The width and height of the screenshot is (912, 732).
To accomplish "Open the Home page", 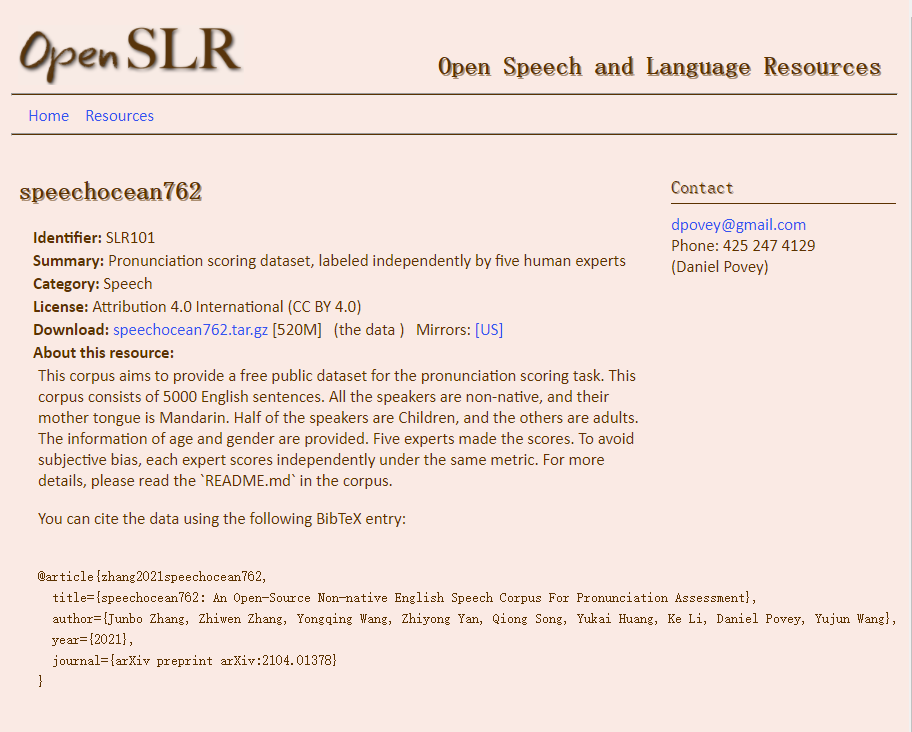I will [48, 115].
